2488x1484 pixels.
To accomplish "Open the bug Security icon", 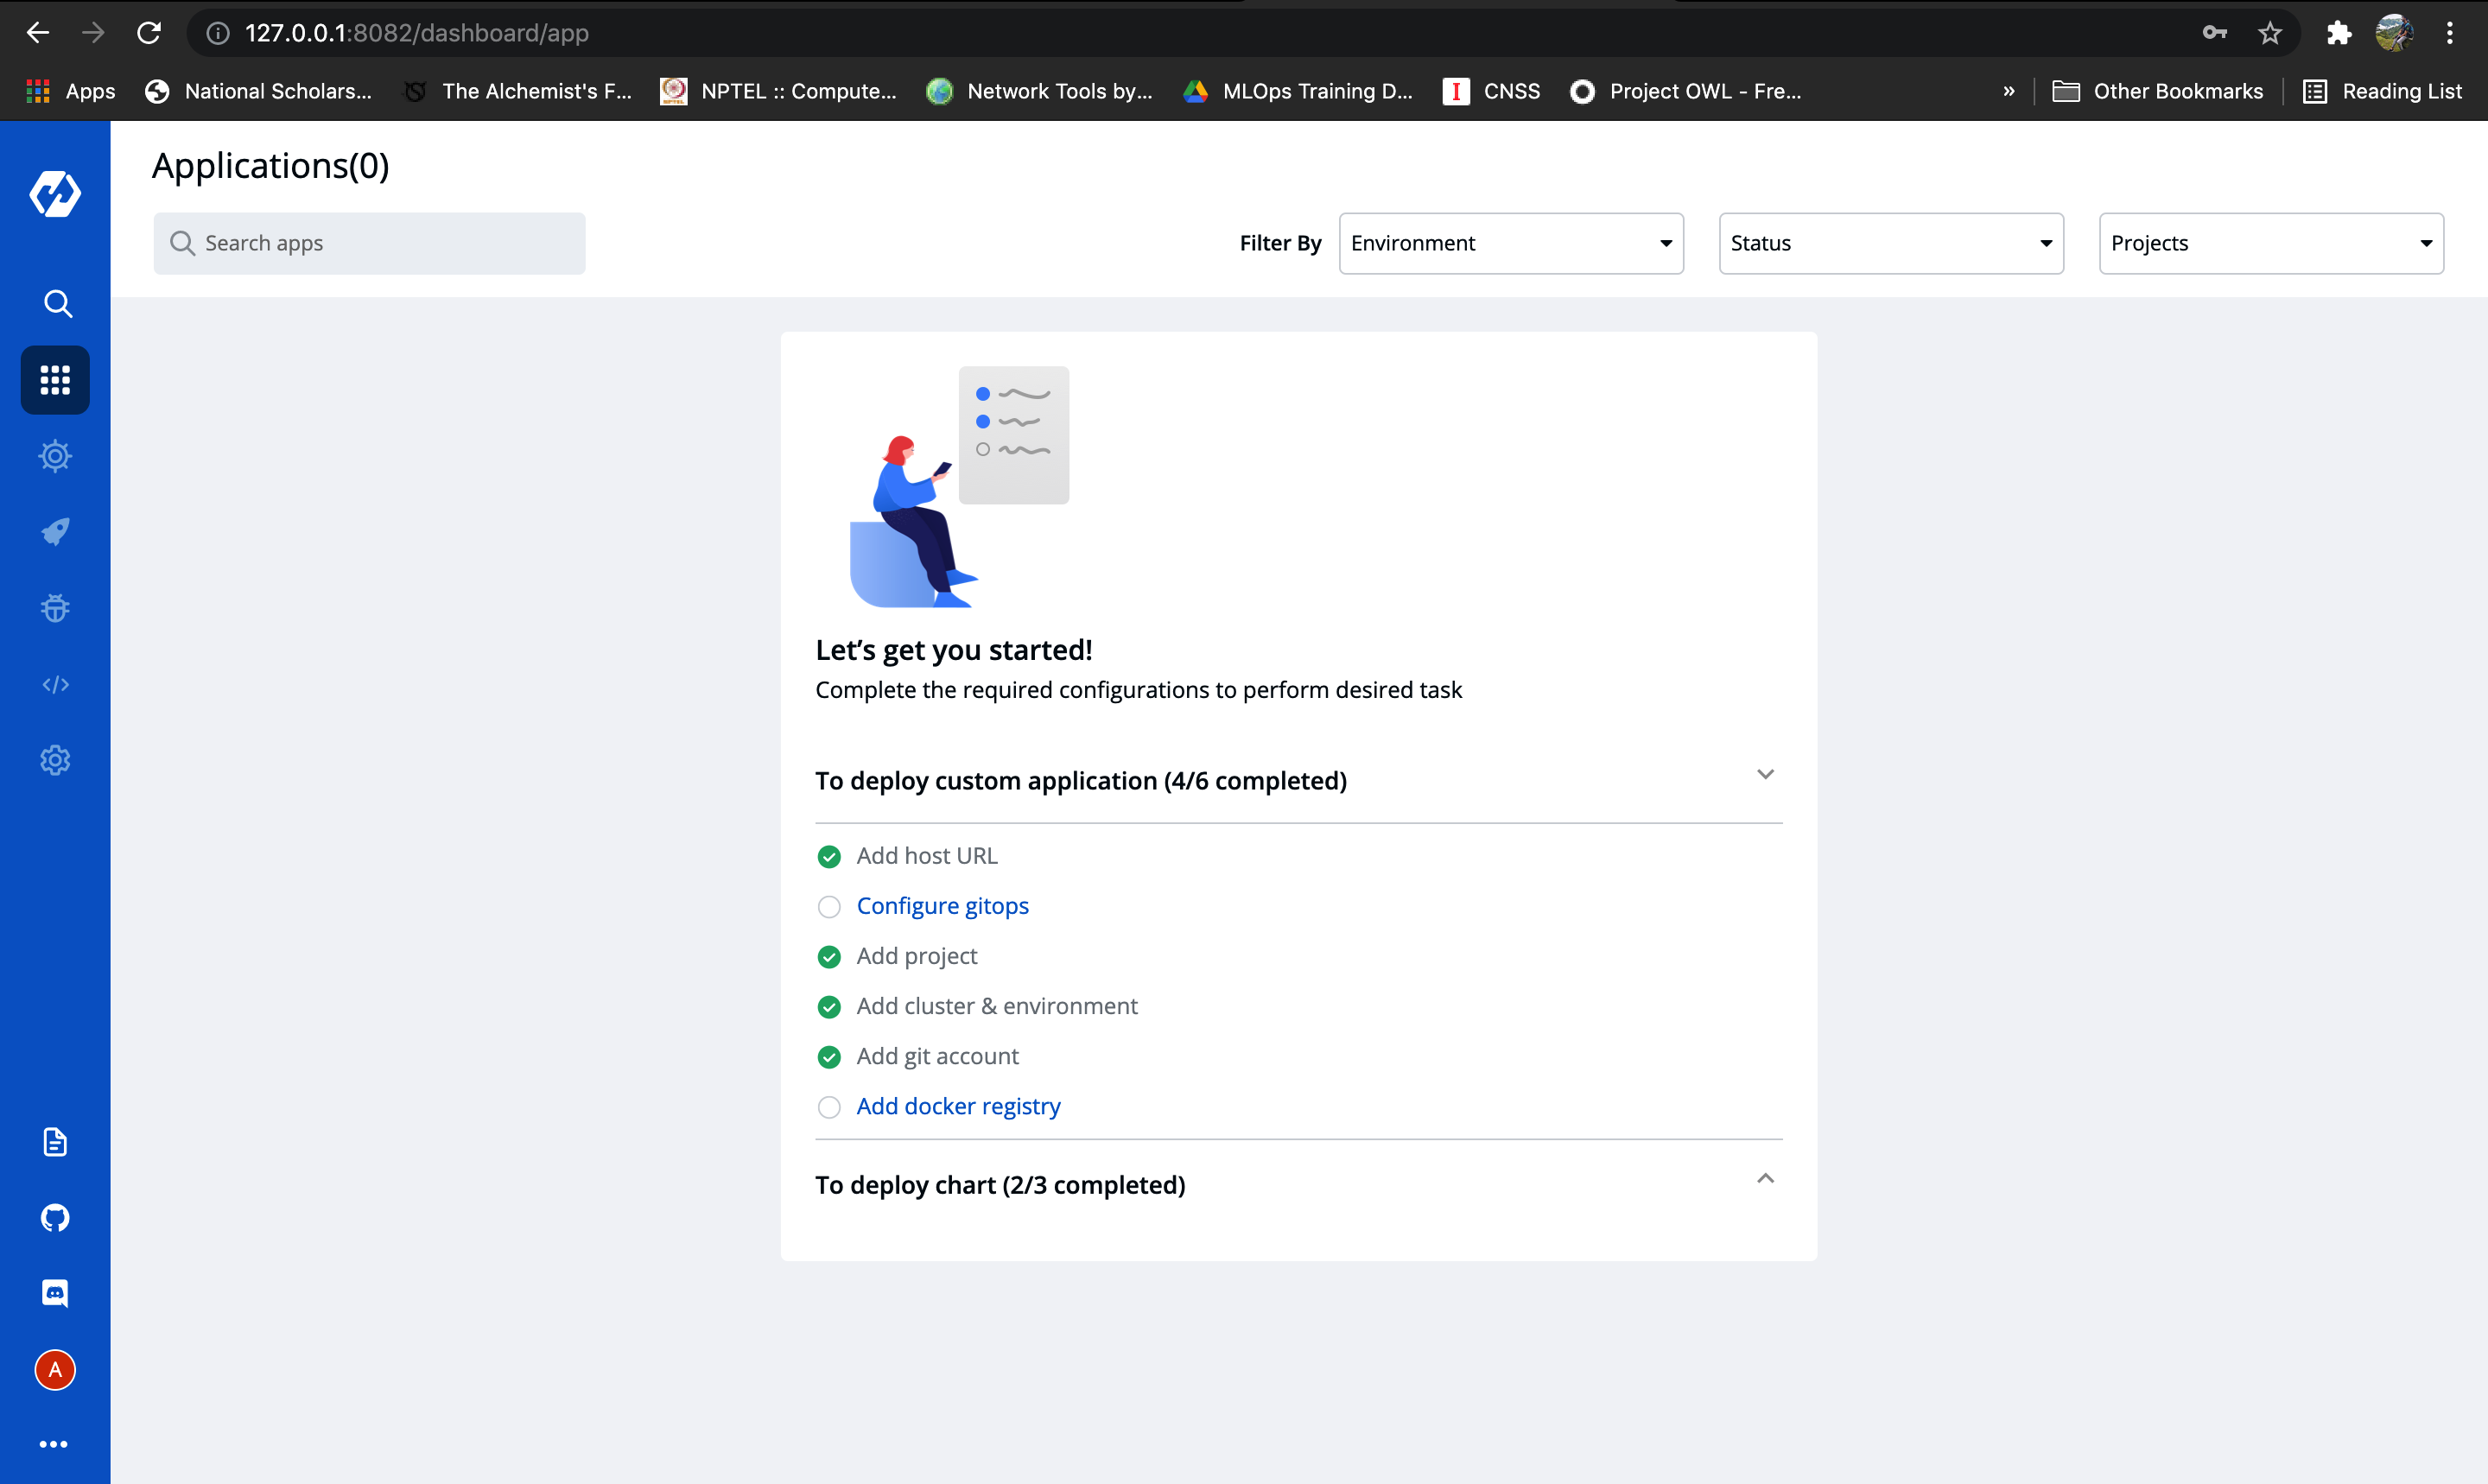I will coord(55,608).
